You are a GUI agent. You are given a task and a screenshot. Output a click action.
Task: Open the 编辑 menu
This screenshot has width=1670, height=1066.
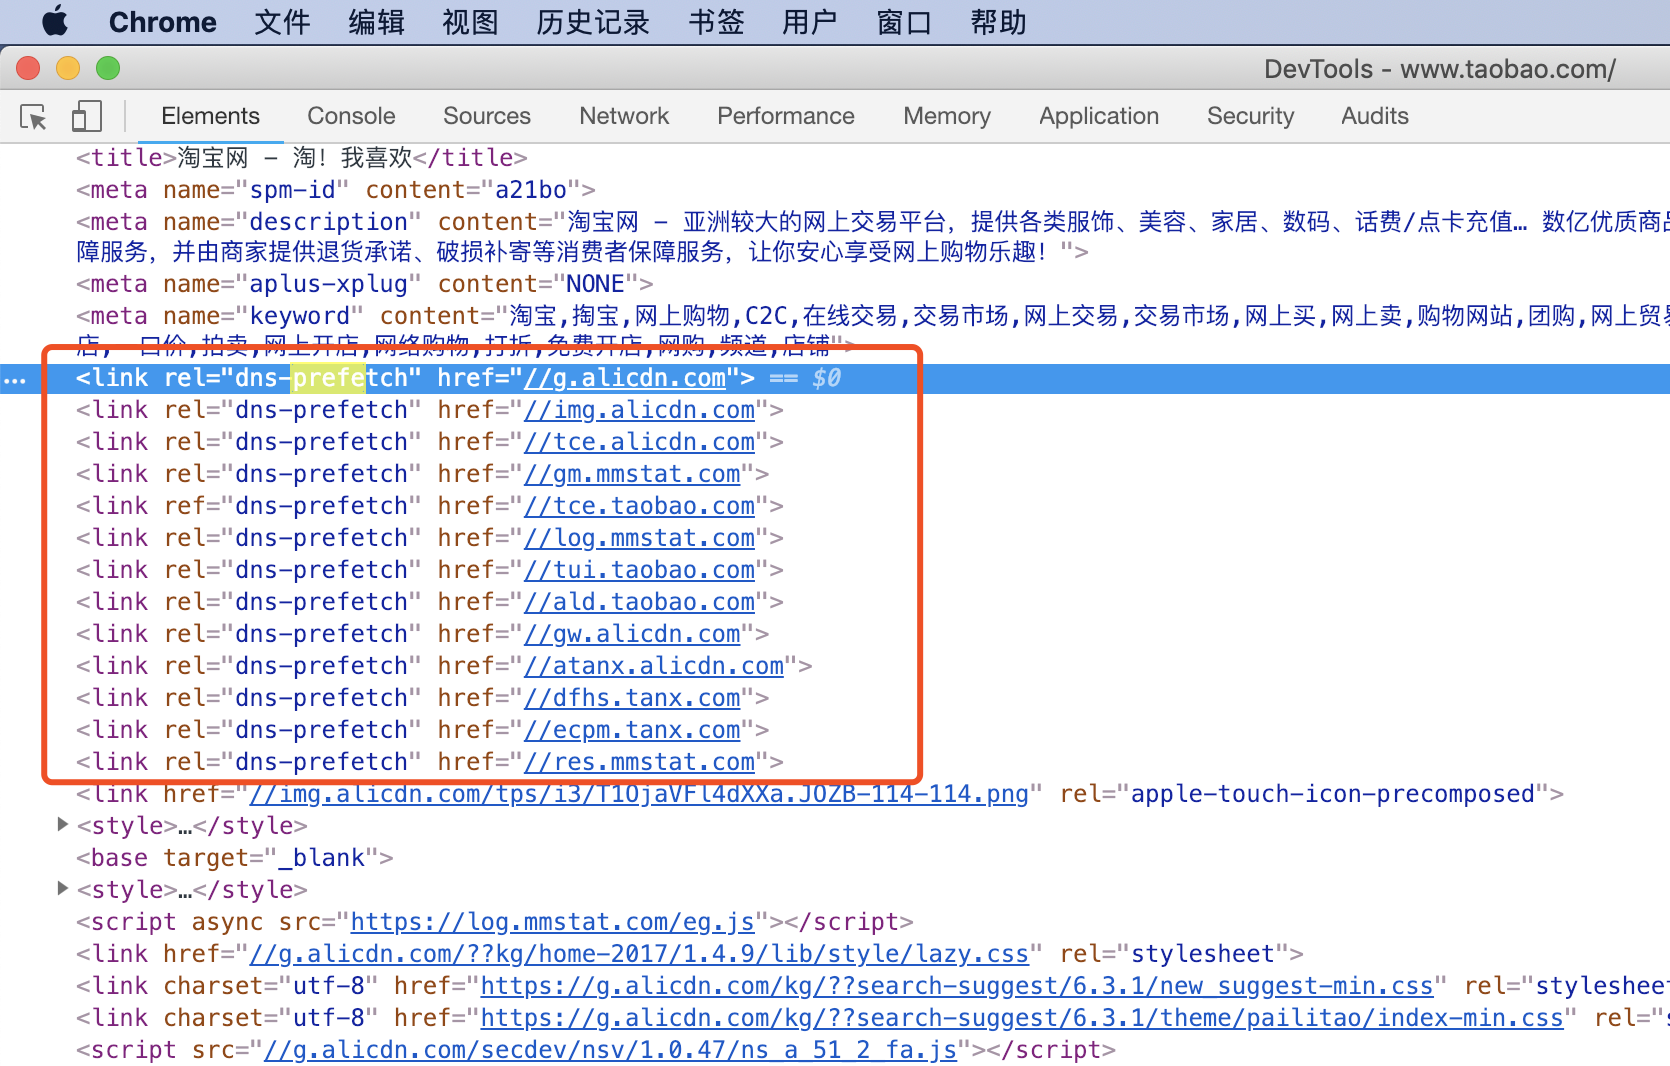click(376, 22)
